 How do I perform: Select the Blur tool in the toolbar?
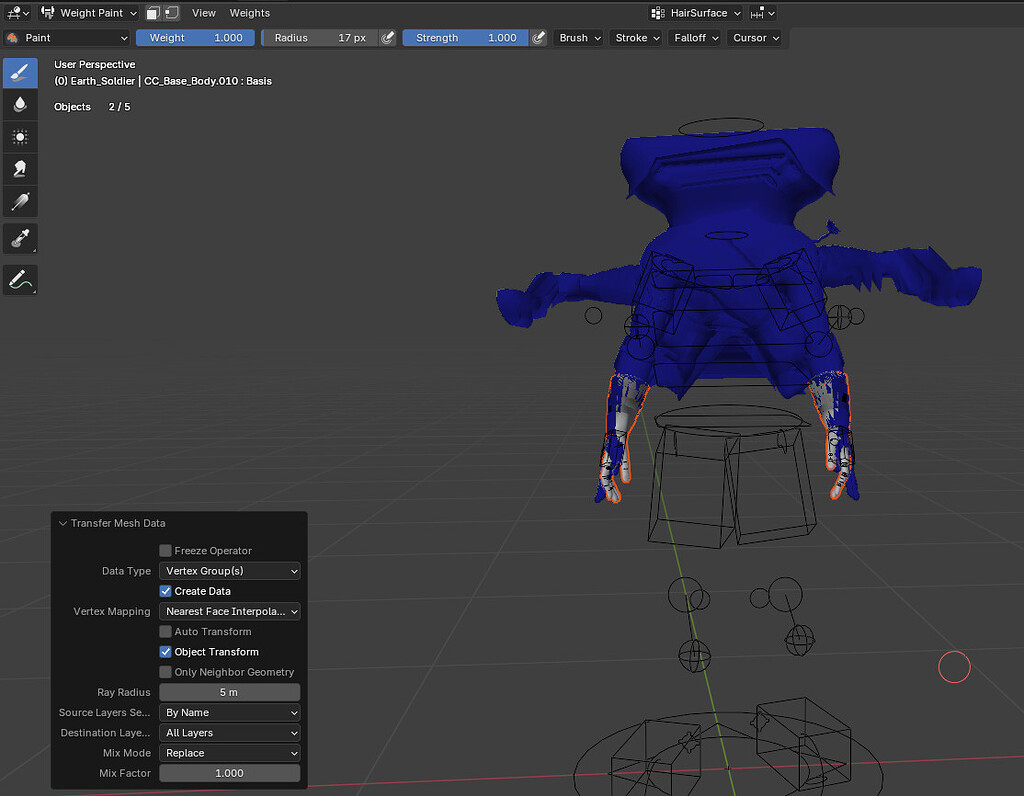coord(20,104)
